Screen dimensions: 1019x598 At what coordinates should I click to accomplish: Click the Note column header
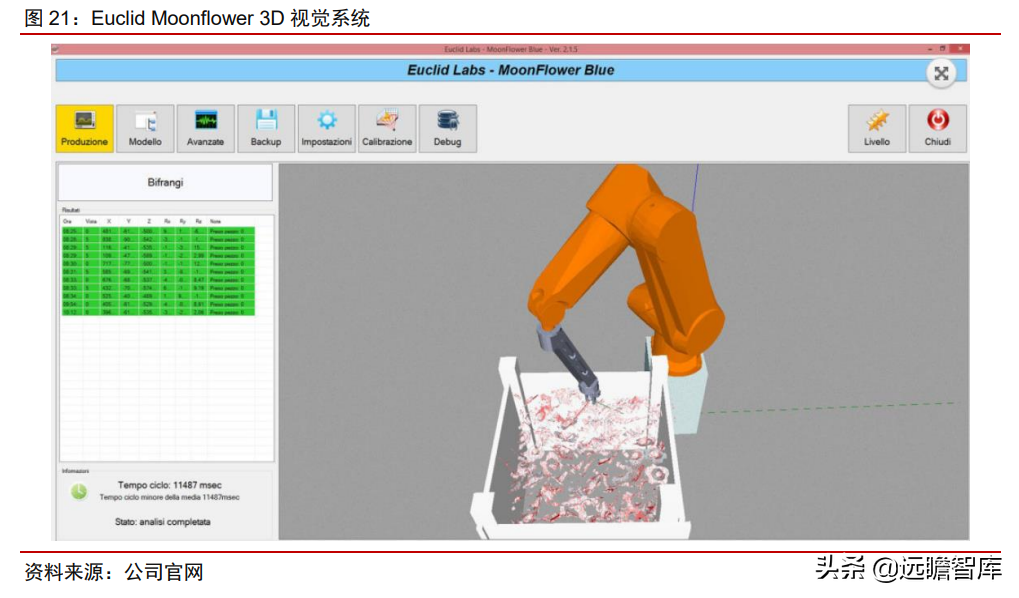(215, 222)
